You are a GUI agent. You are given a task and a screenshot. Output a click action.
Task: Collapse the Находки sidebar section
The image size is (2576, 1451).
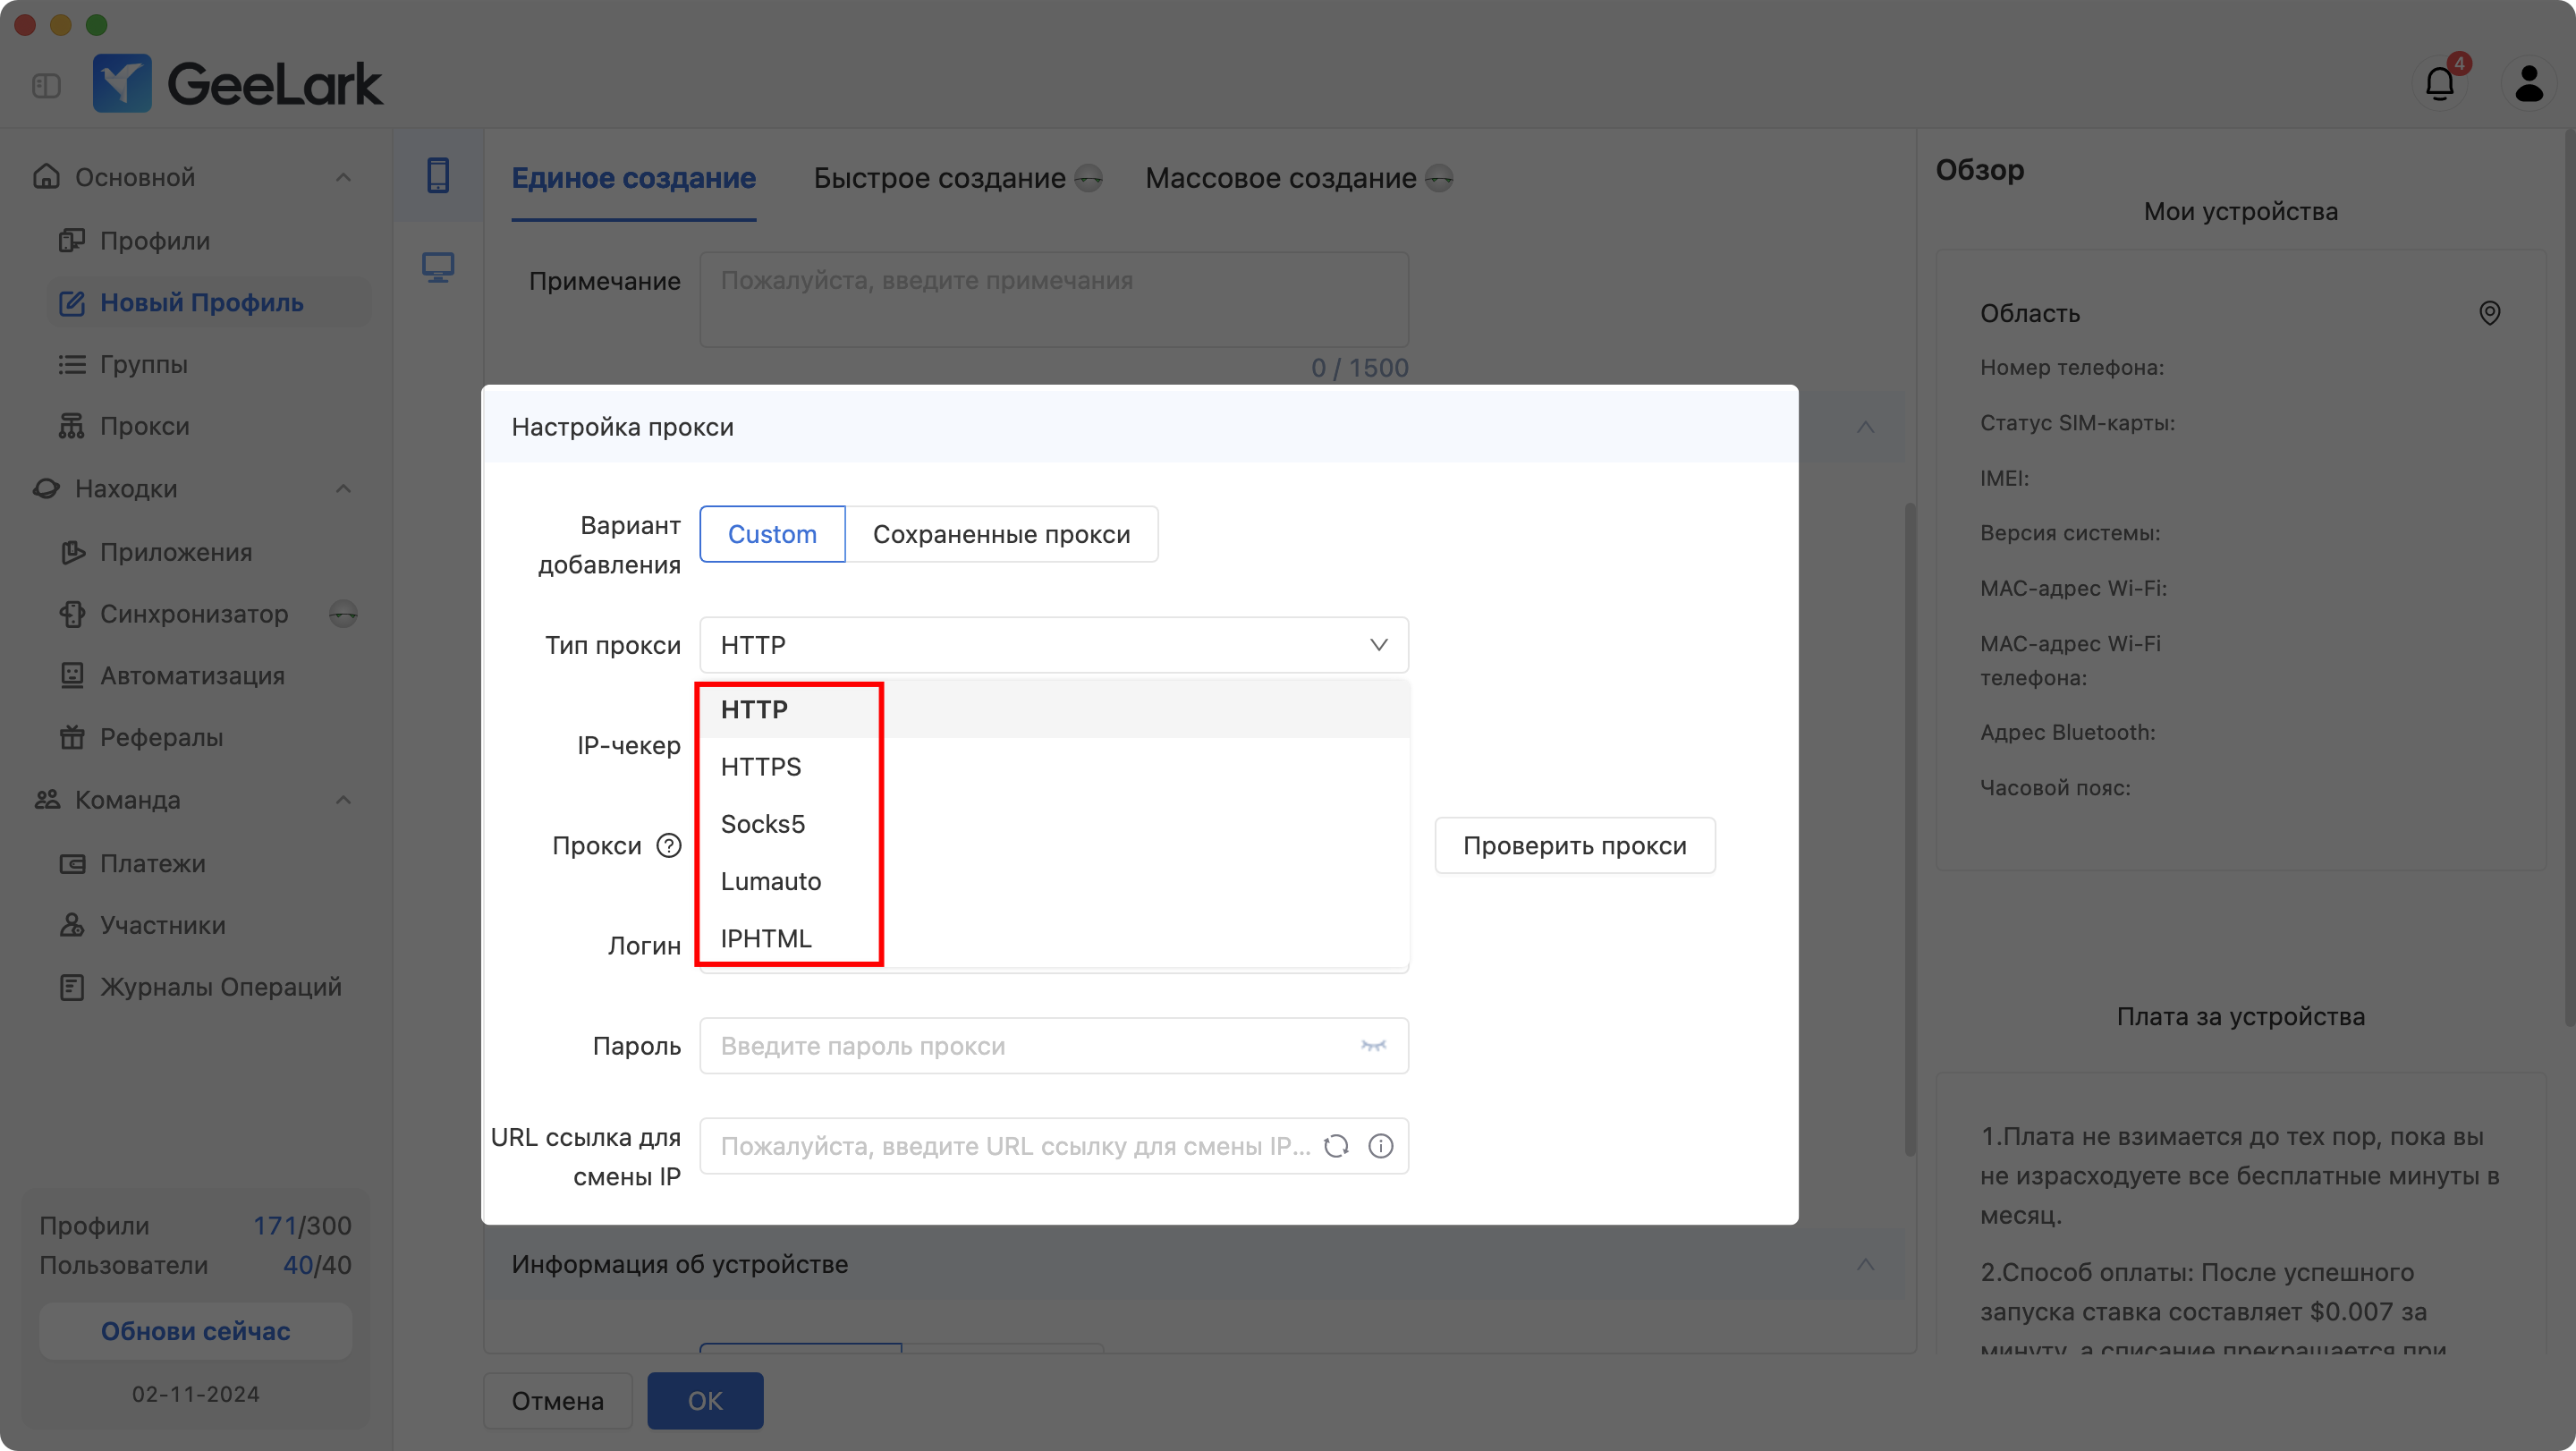343,489
